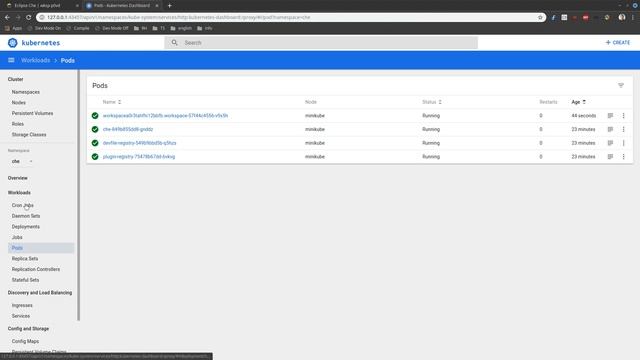
Task: Open the devfile-registry pod link
Action: click(x=140, y=143)
